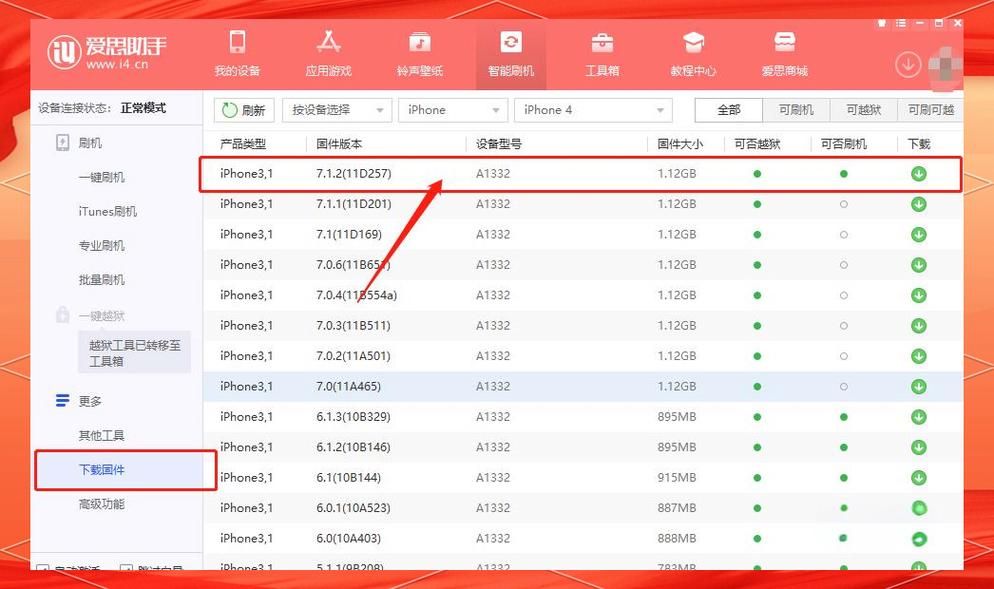Switch to the 可越狱 filter tab
Image resolution: width=994 pixels, height=589 pixels.
click(x=863, y=110)
